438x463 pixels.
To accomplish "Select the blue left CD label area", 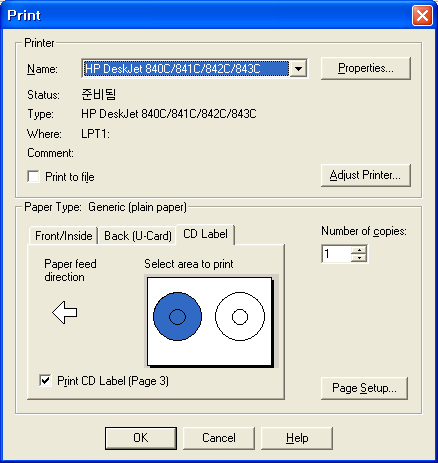I will pyautogui.click(x=177, y=317).
